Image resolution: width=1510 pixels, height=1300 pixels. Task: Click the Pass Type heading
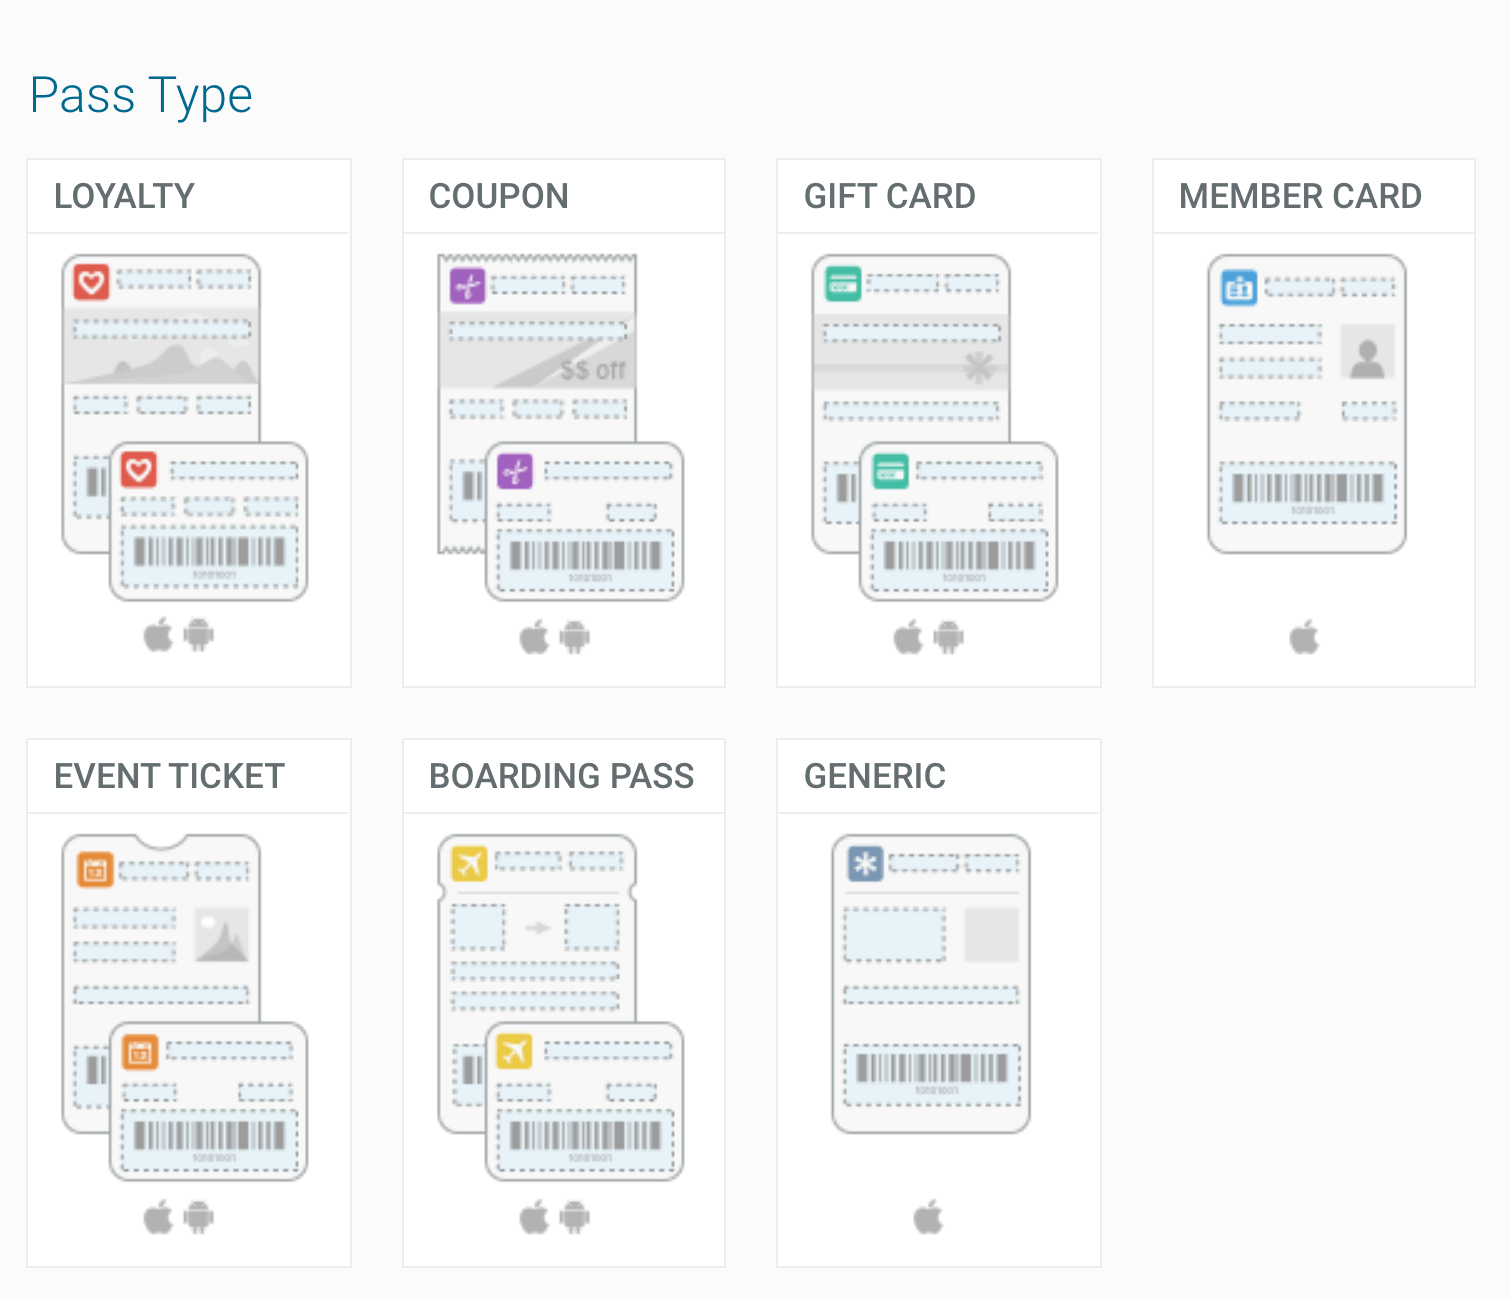point(140,95)
